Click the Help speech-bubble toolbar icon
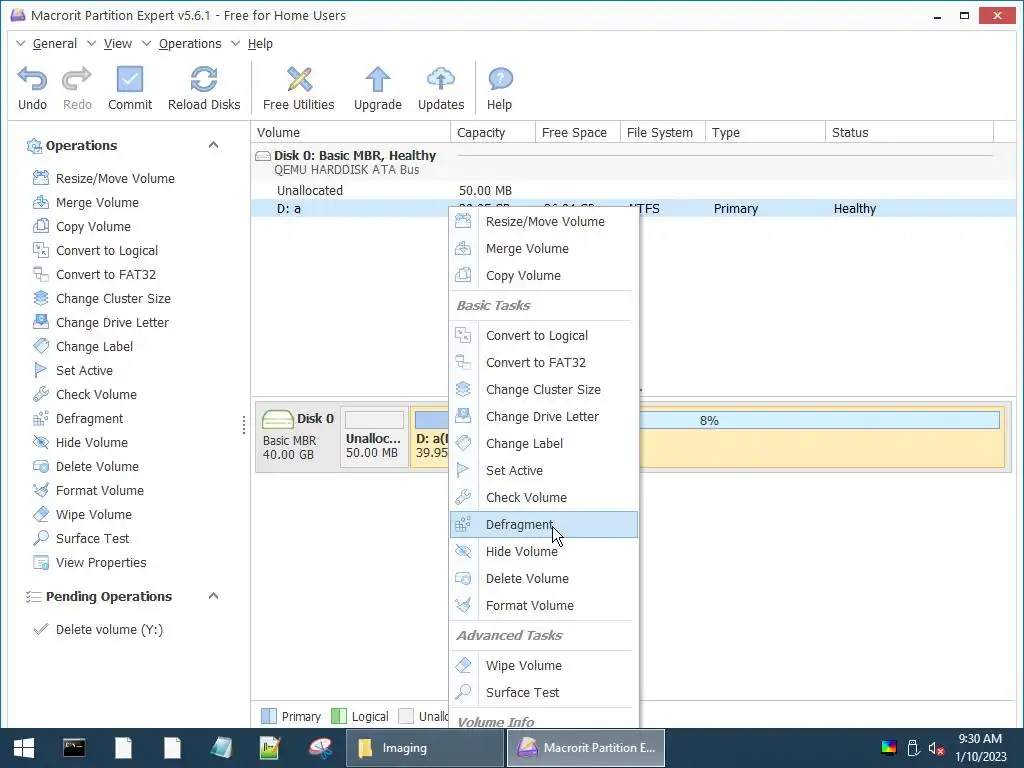The width and height of the screenshot is (1024, 768). 500,80
